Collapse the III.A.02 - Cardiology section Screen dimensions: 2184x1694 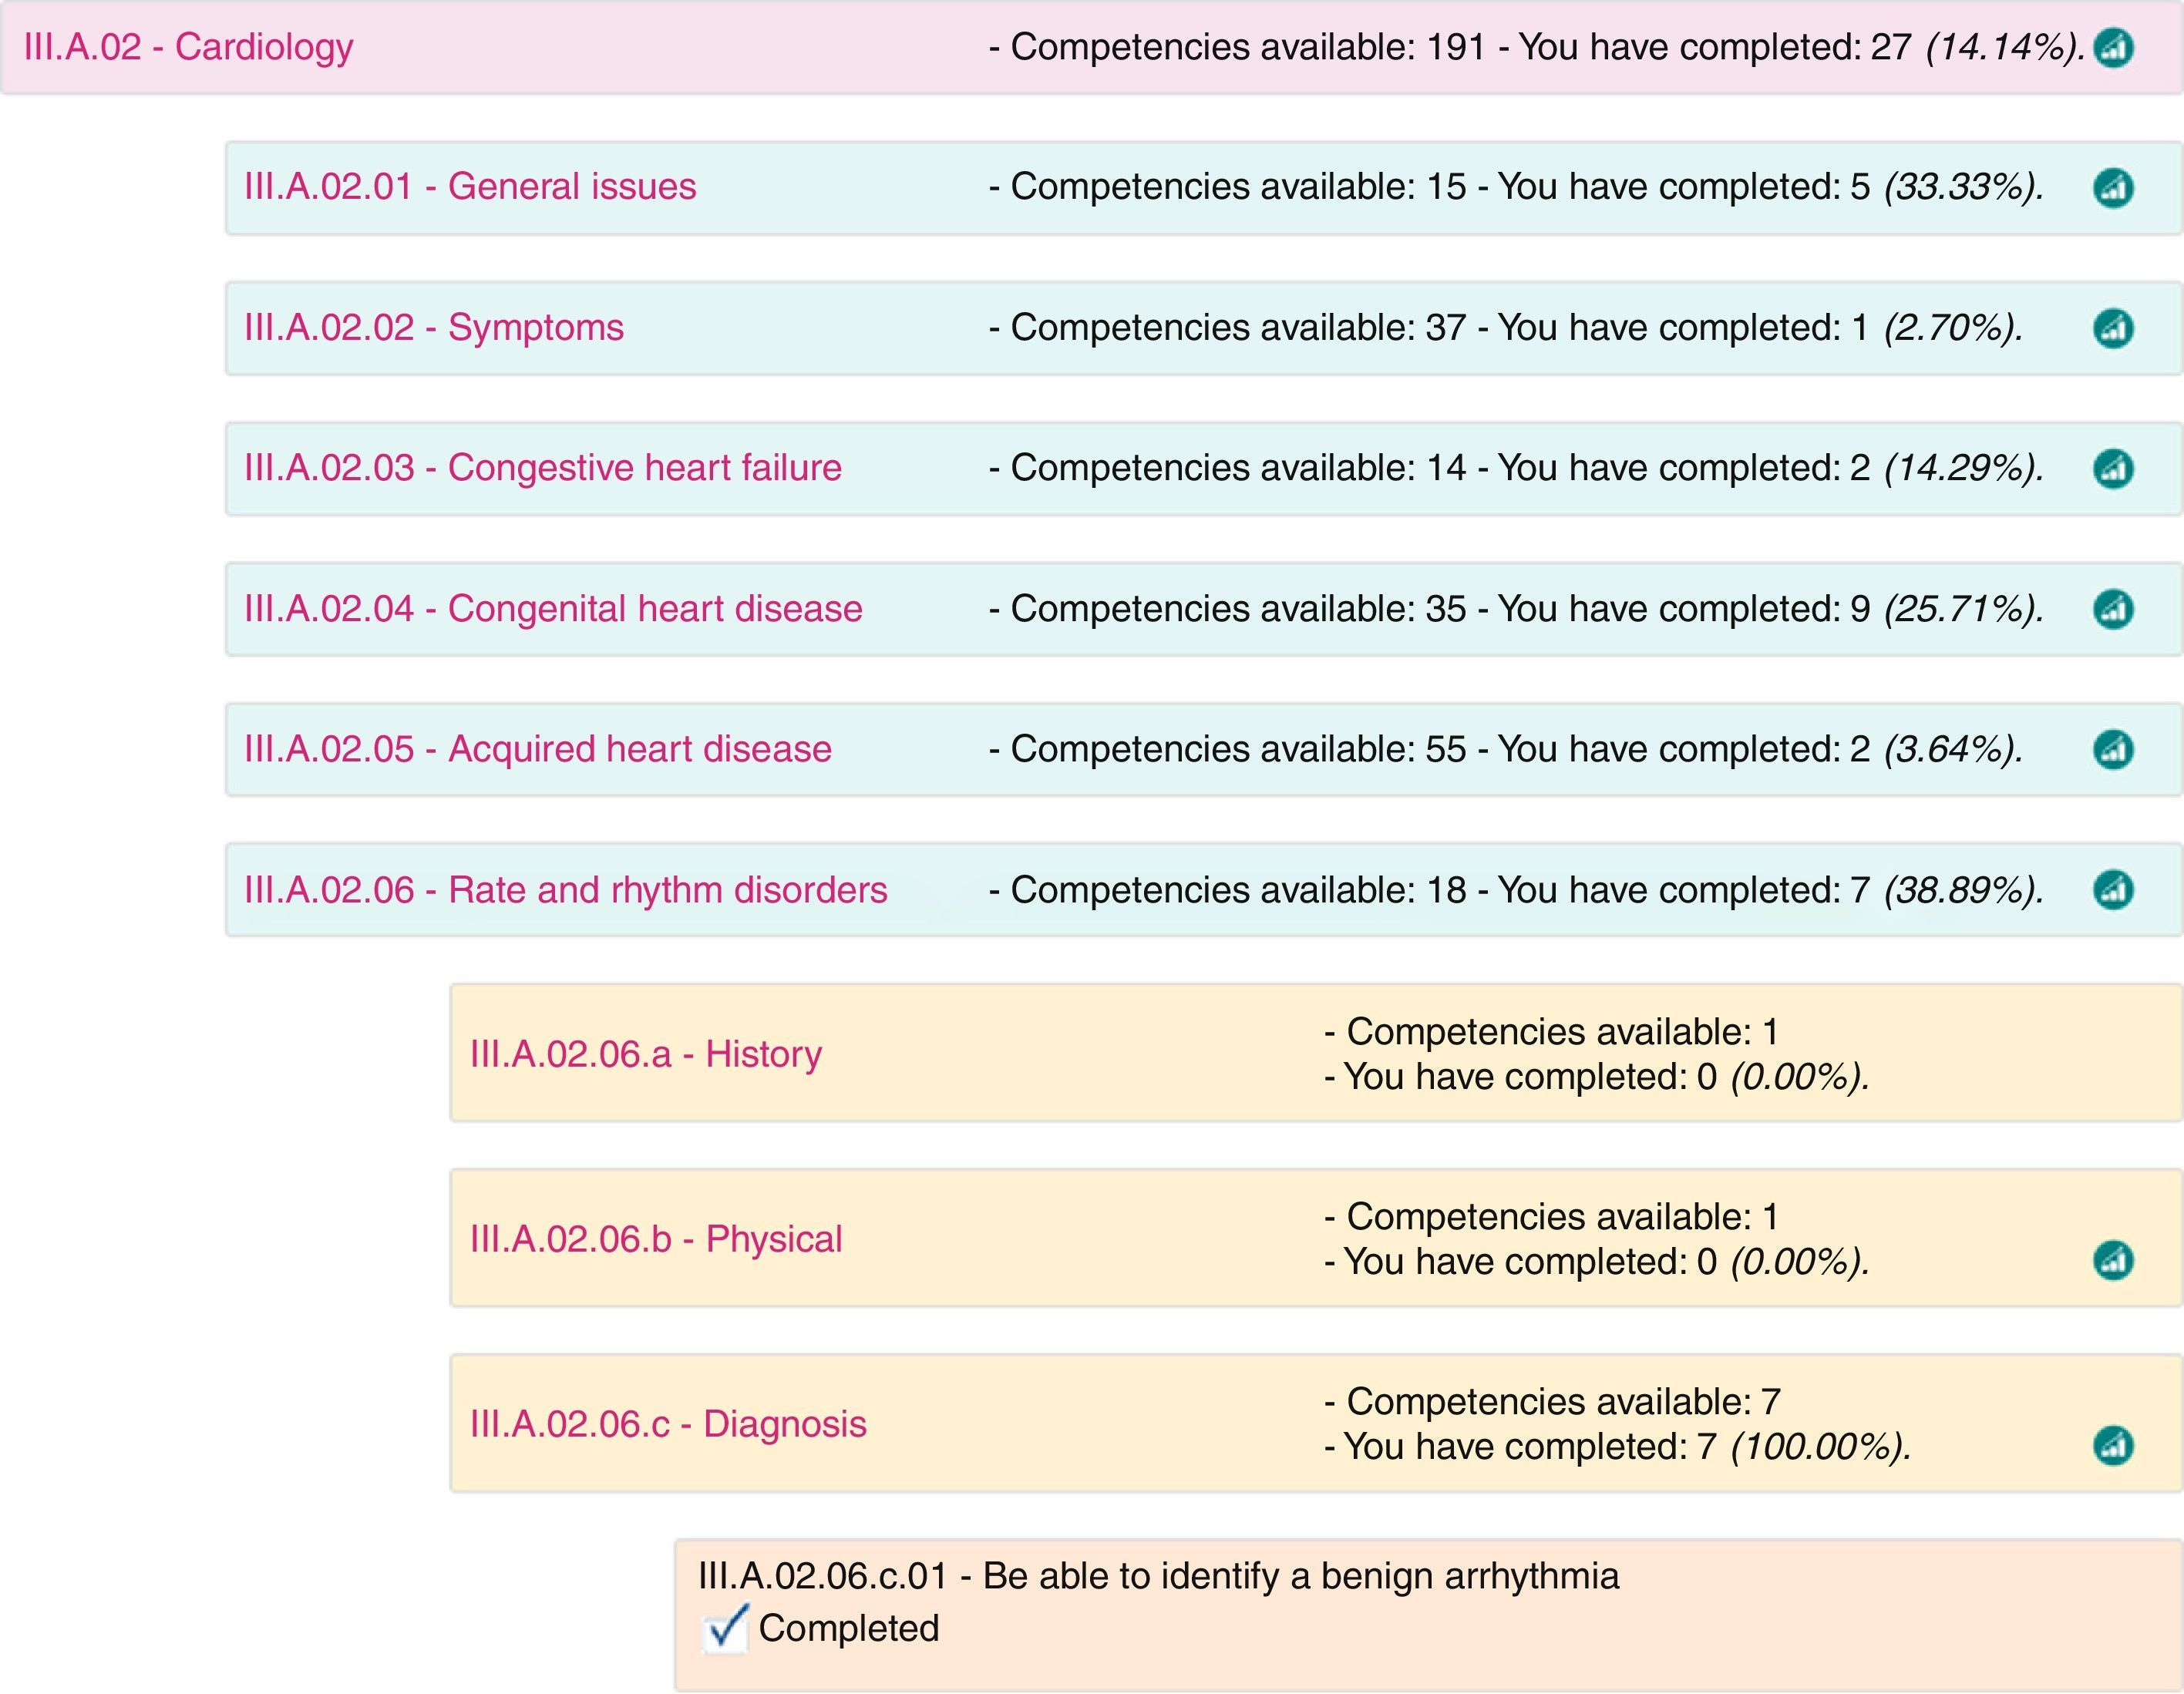tap(188, 47)
